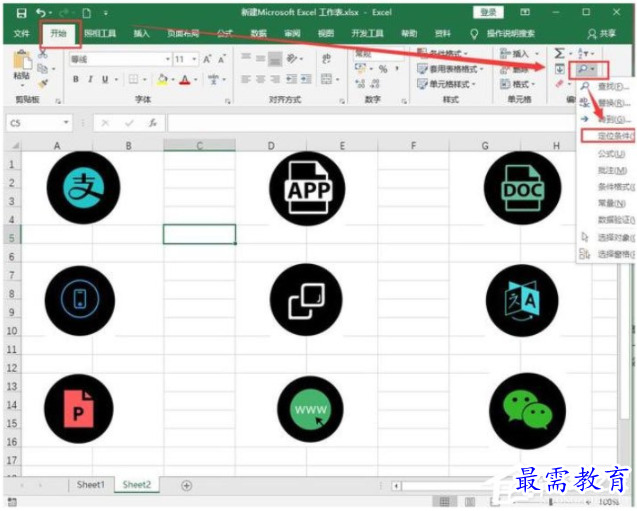Apply comma style number format
Viewport: 637px width, 511px height.
tap(397, 68)
